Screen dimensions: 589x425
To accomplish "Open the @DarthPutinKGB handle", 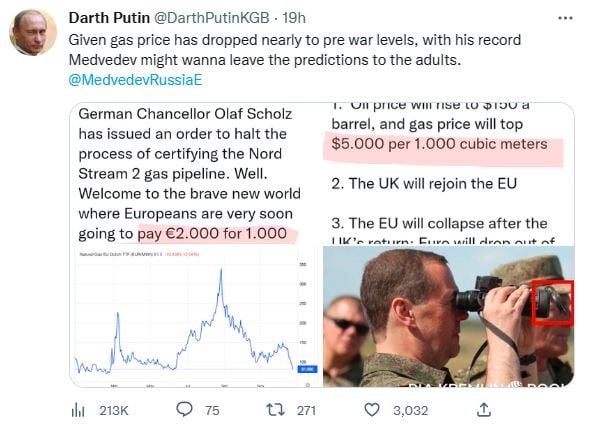I will 212,18.
